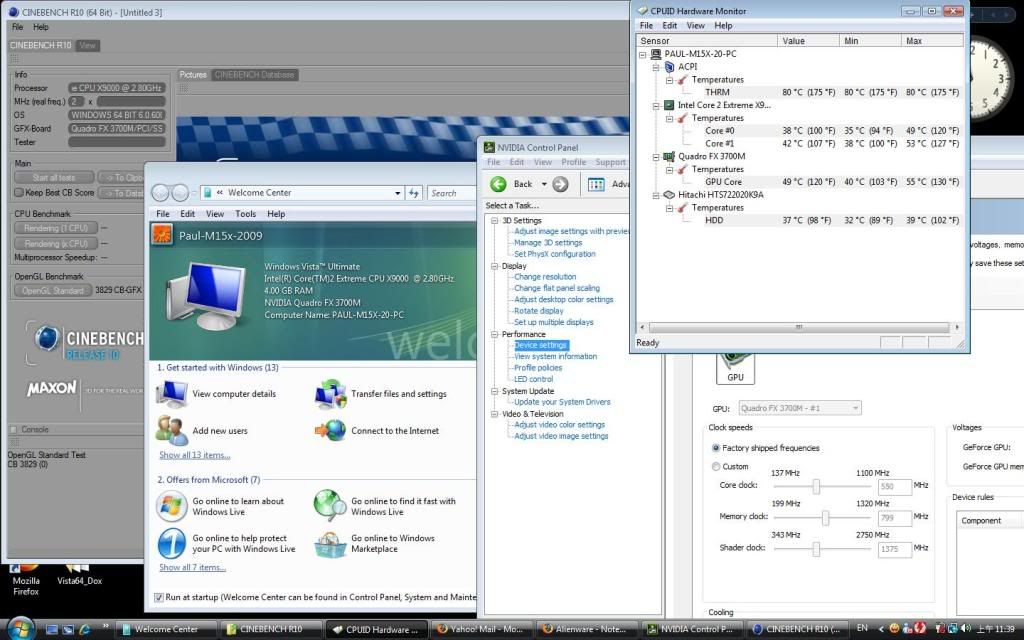Open the GPU selection dropdown Quadro FX 3700M
The width and height of the screenshot is (1024, 640).
pyautogui.click(x=800, y=408)
